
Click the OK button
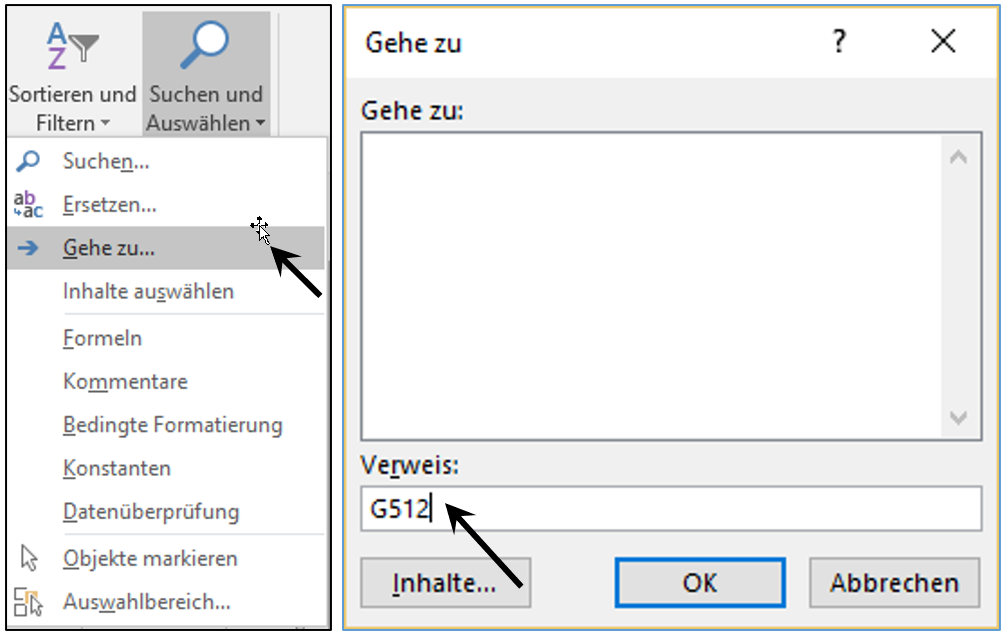[x=700, y=583]
